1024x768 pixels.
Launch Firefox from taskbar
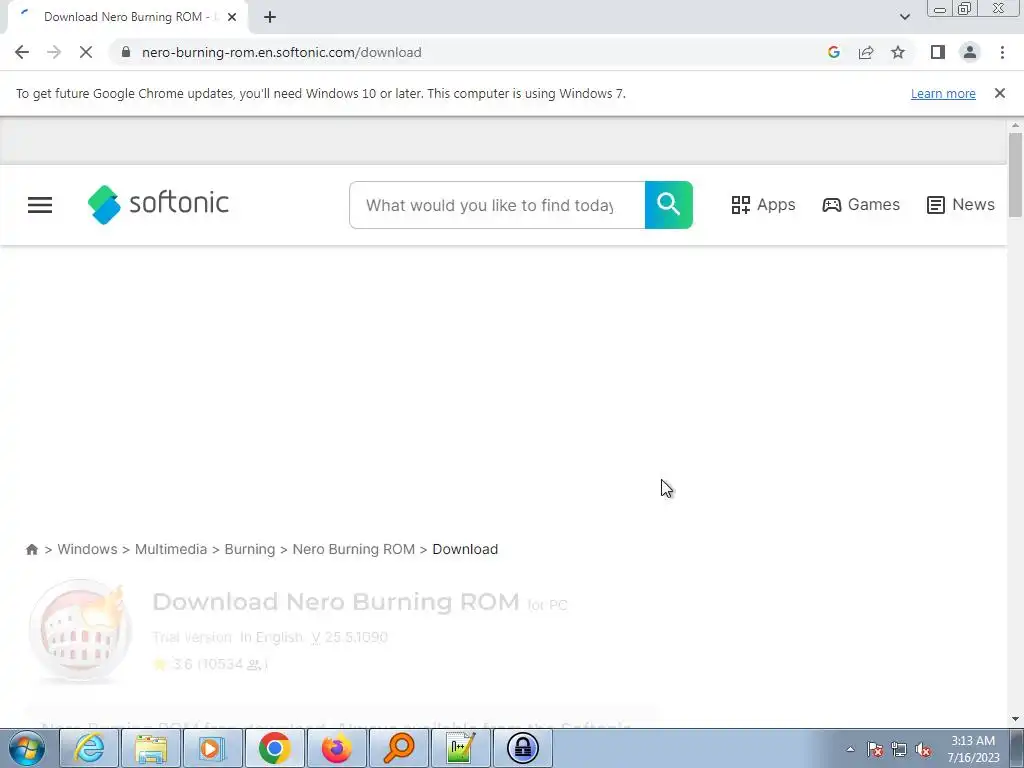pyautogui.click(x=337, y=748)
